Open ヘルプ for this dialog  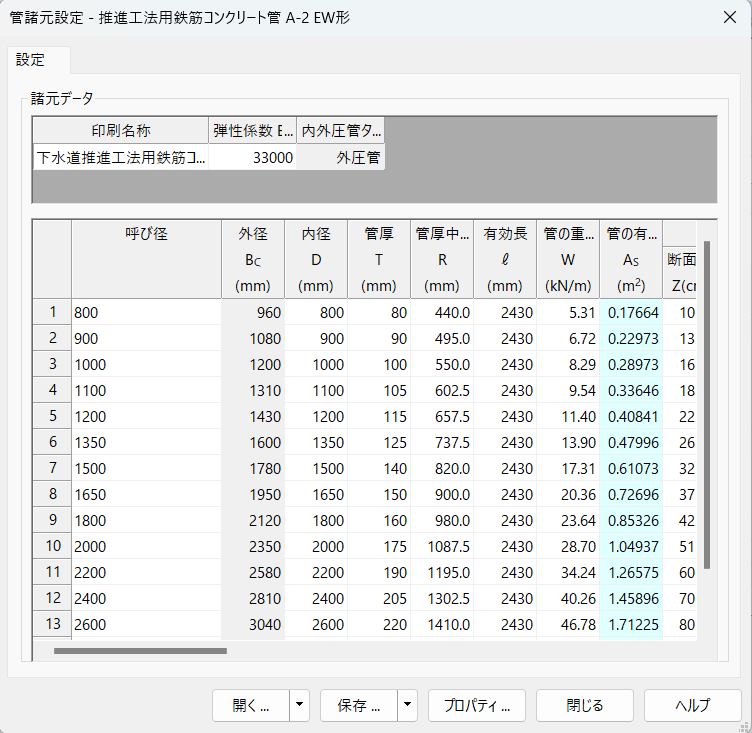(x=692, y=705)
